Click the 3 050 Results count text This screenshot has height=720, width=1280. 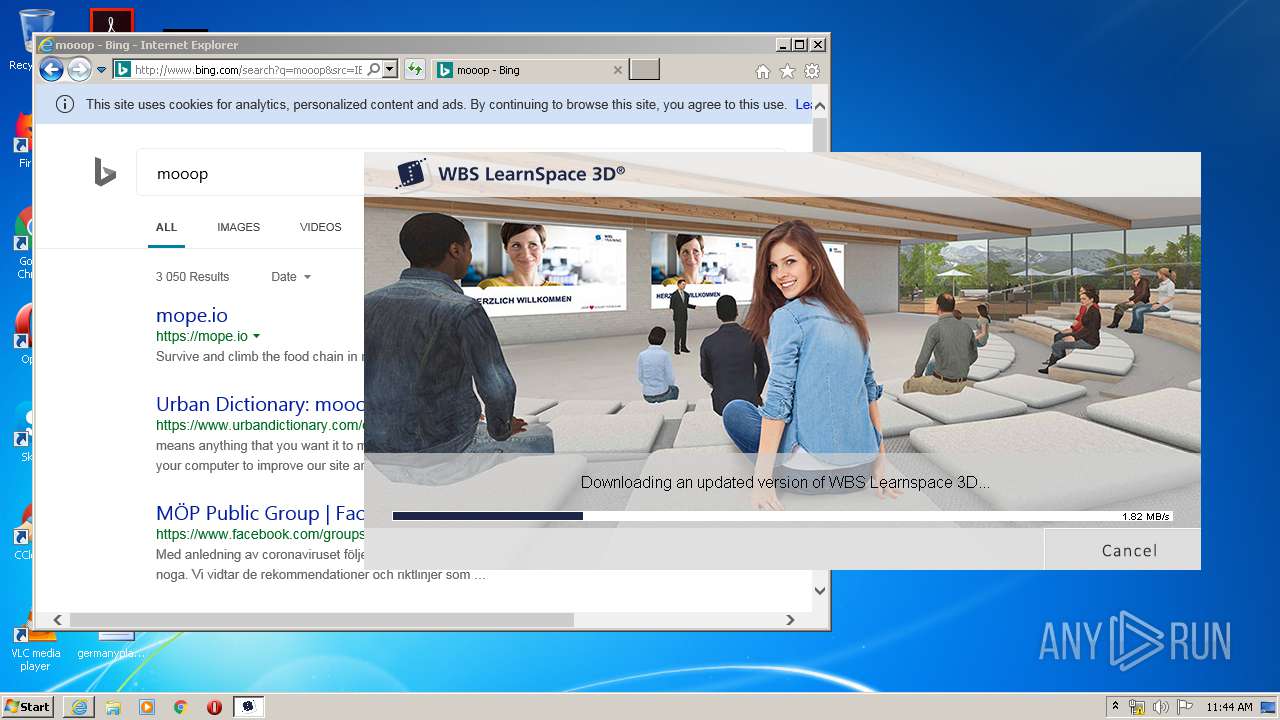click(192, 277)
